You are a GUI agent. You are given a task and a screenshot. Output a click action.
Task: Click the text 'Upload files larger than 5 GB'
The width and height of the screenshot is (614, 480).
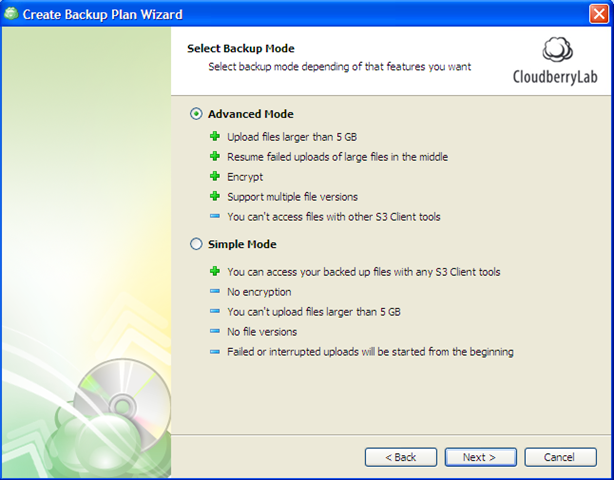click(x=292, y=137)
